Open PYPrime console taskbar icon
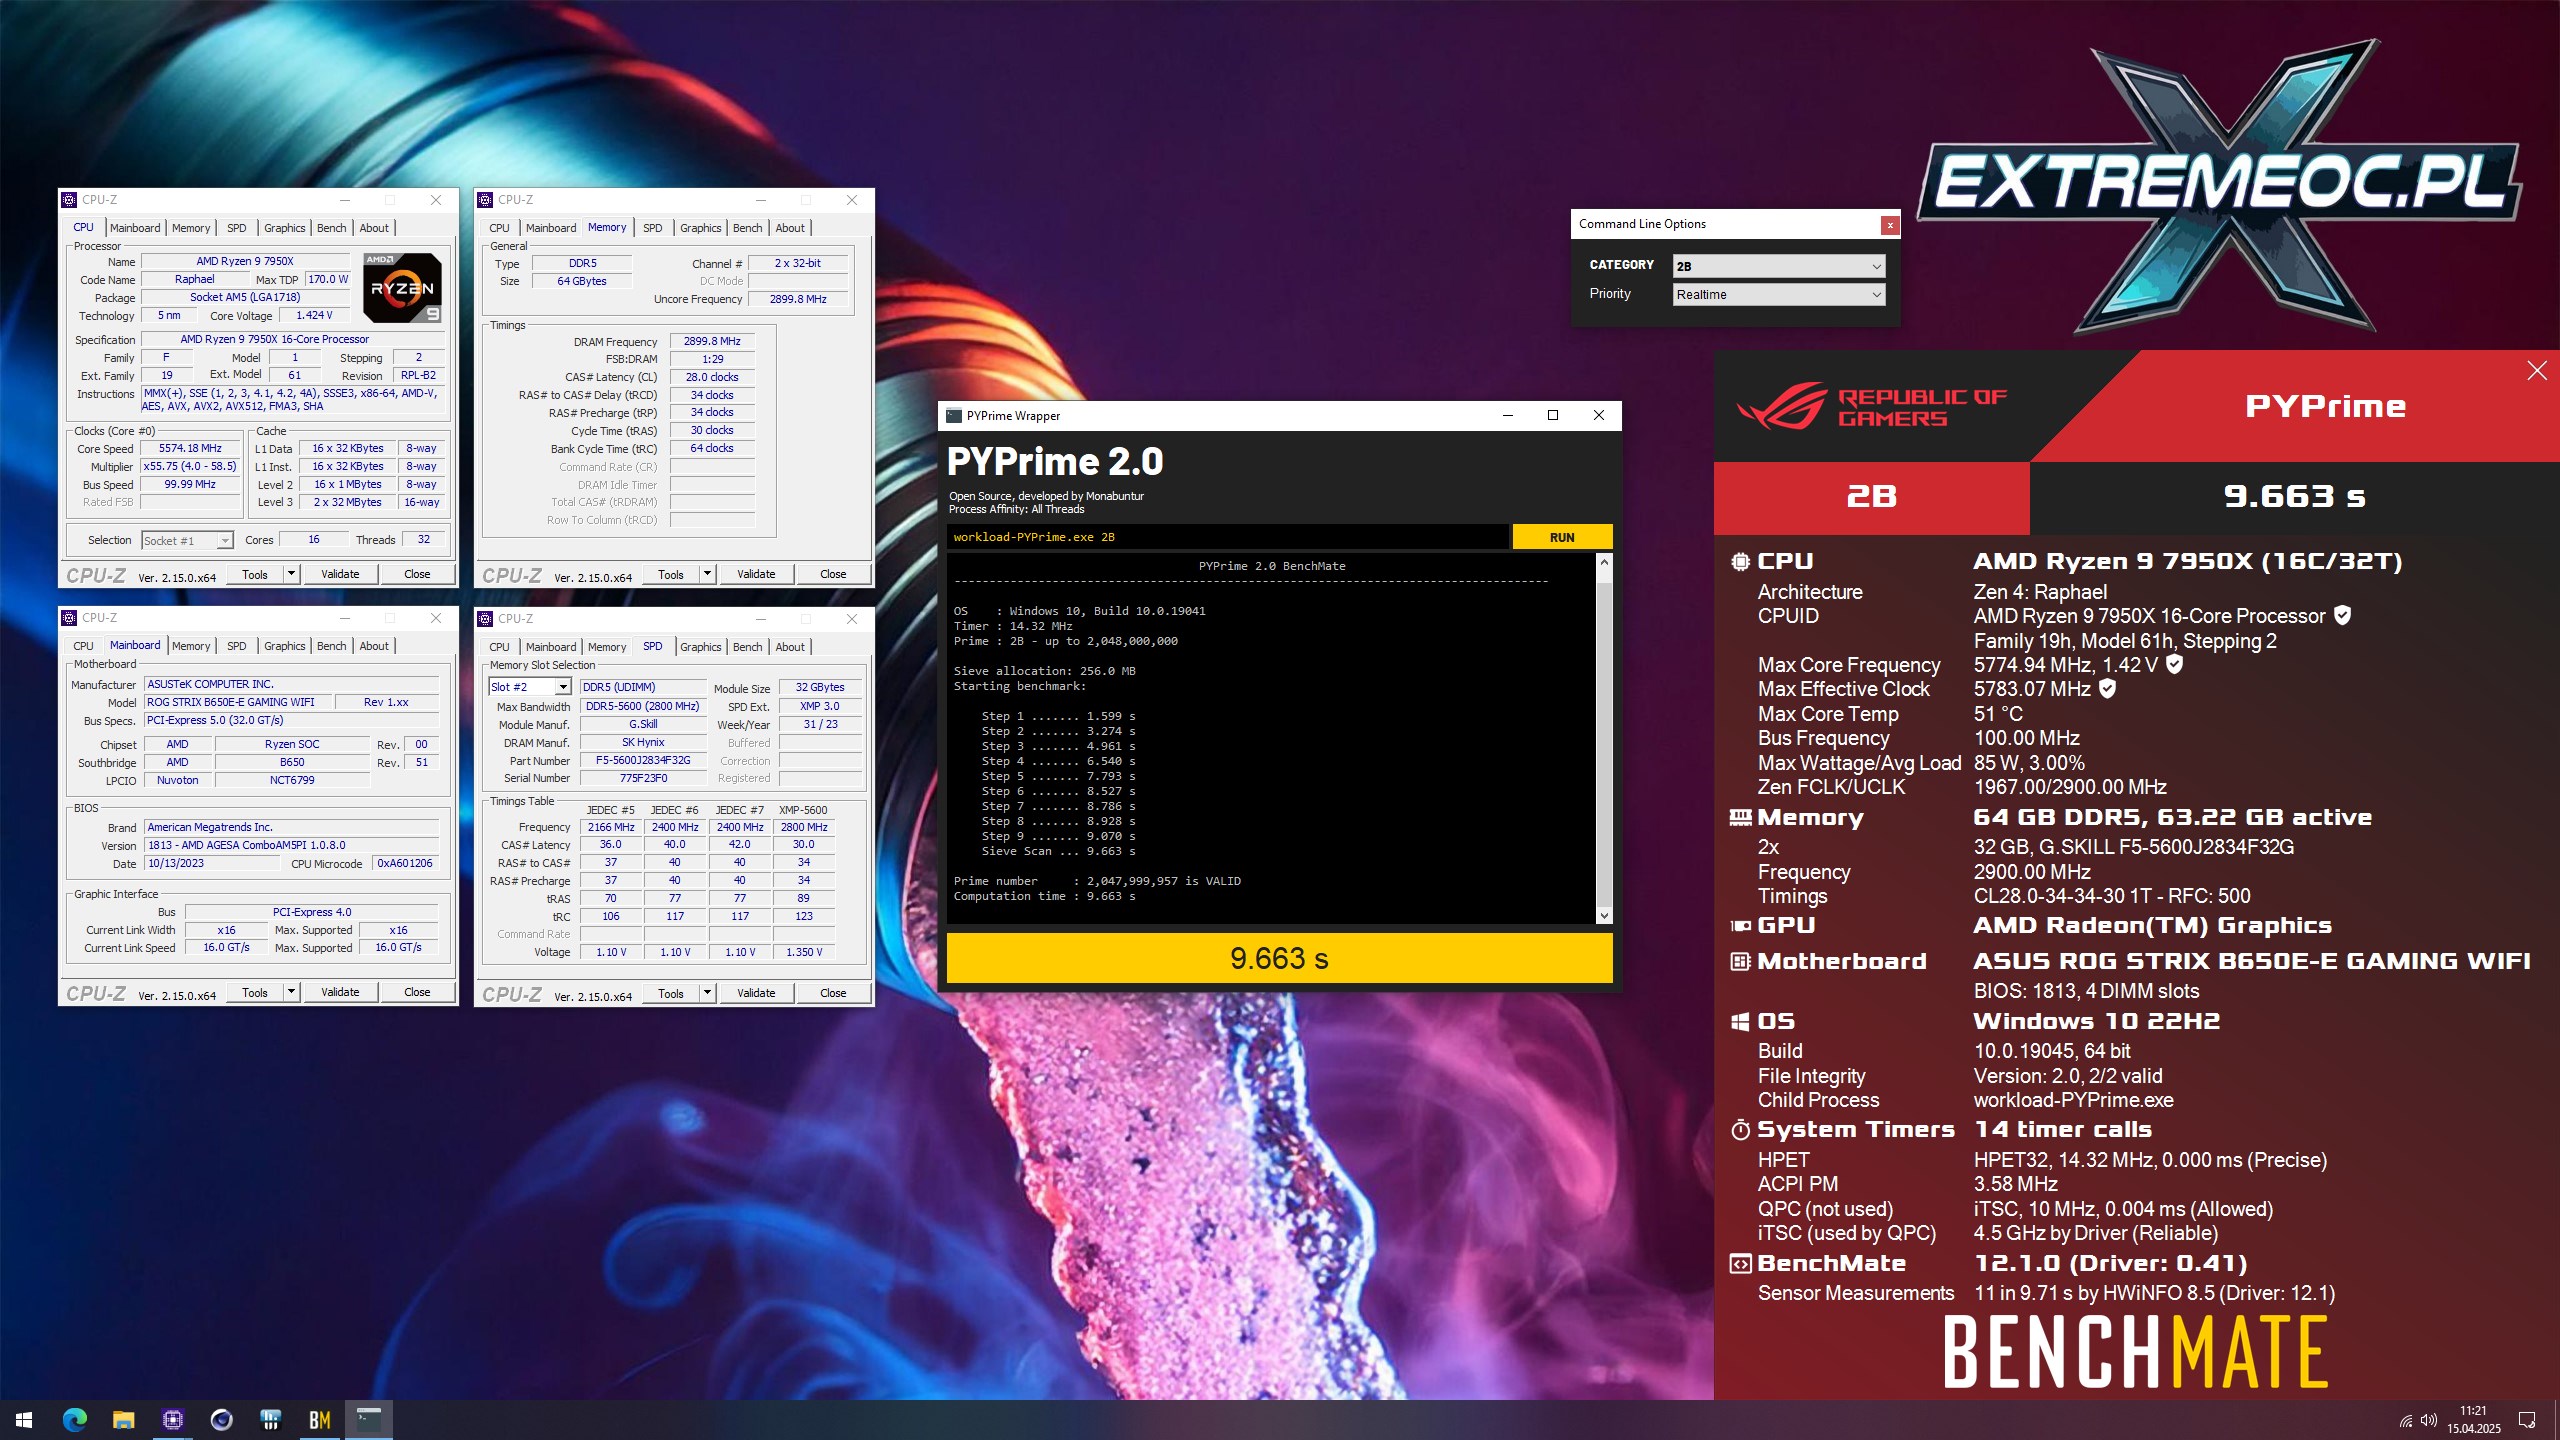Viewport: 2560px width, 1440px height. [x=369, y=1419]
